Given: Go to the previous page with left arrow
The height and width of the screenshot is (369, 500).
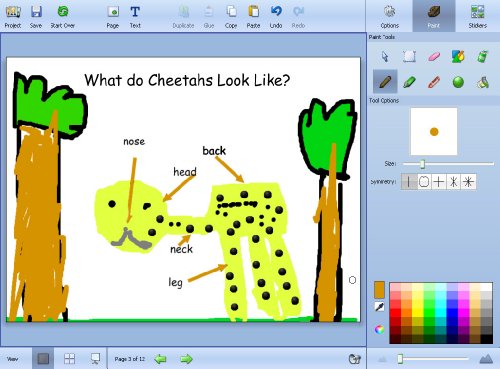Looking at the screenshot, I should pos(161,359).
